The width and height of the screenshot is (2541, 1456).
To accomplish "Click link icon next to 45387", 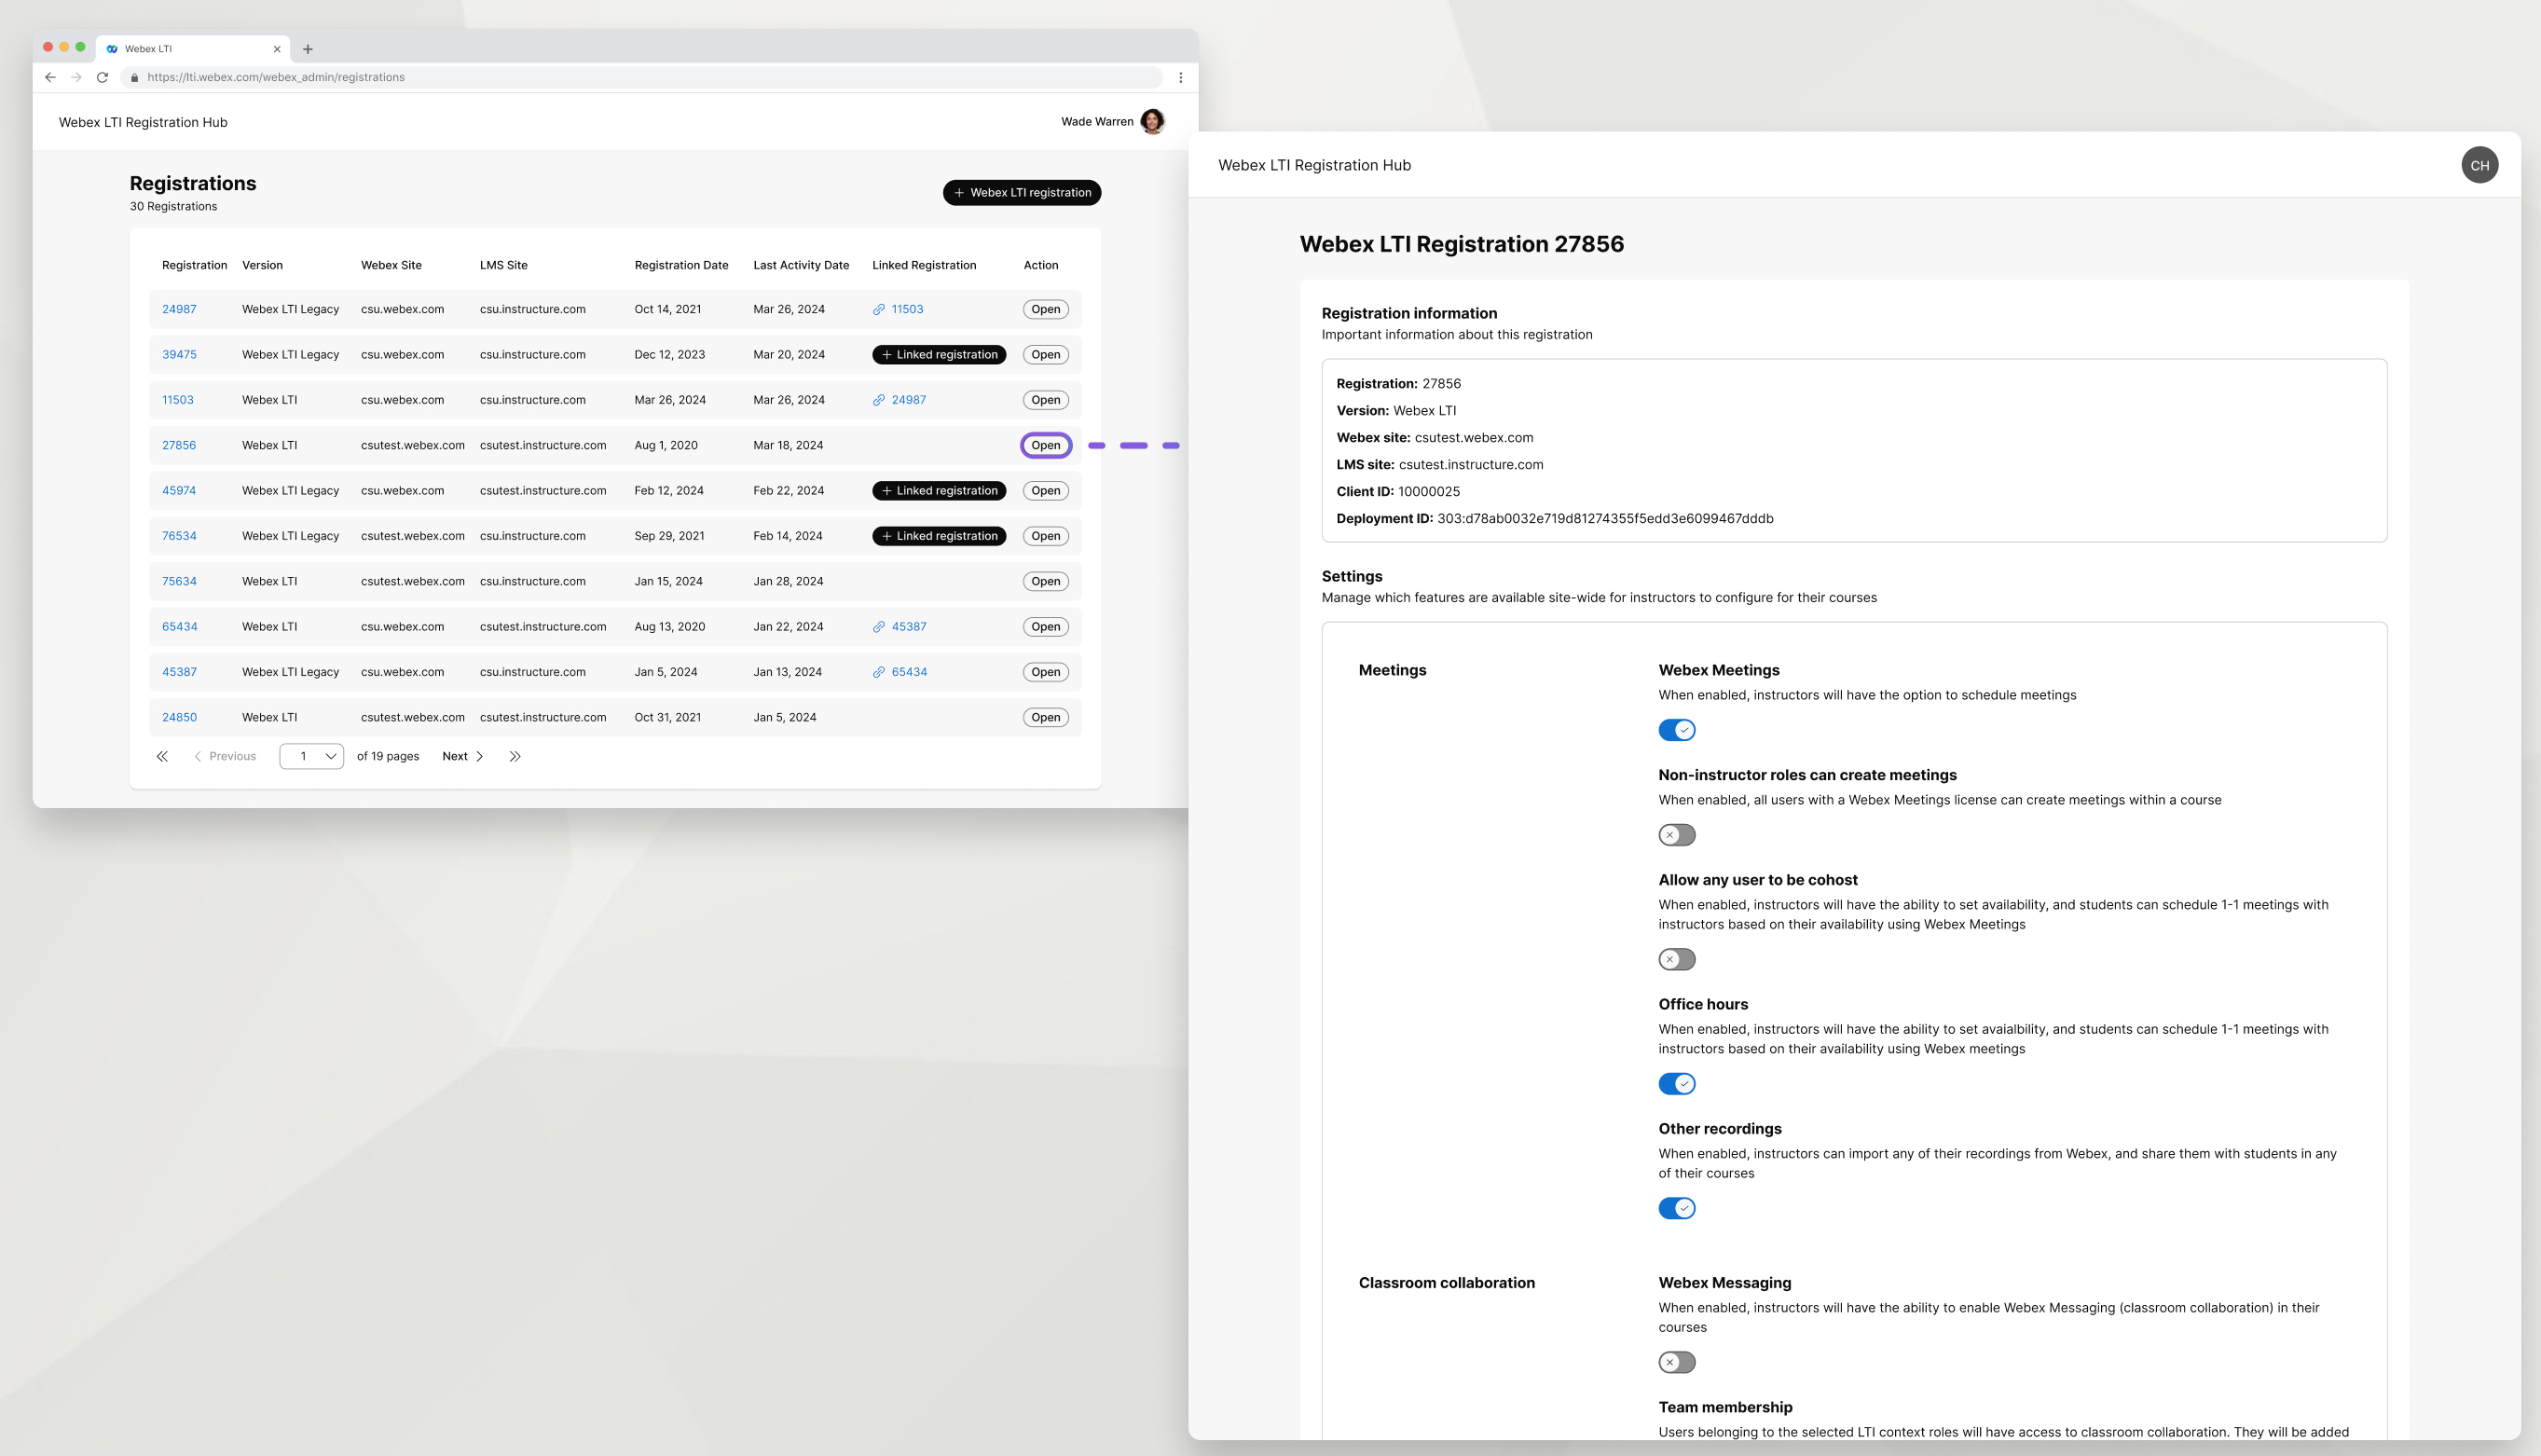I will point(879,627).
